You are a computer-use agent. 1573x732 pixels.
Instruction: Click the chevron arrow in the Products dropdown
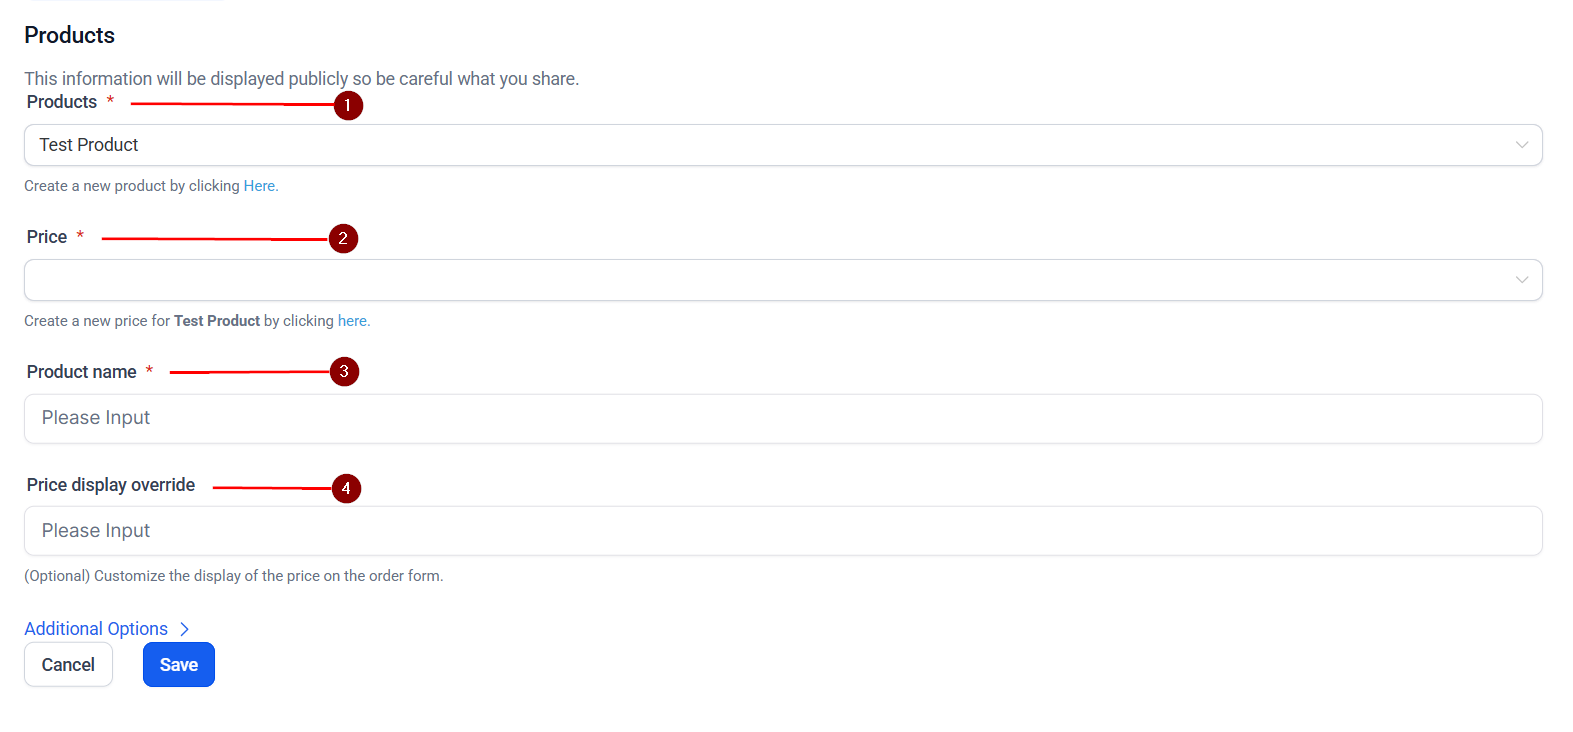click(1521, 145)
